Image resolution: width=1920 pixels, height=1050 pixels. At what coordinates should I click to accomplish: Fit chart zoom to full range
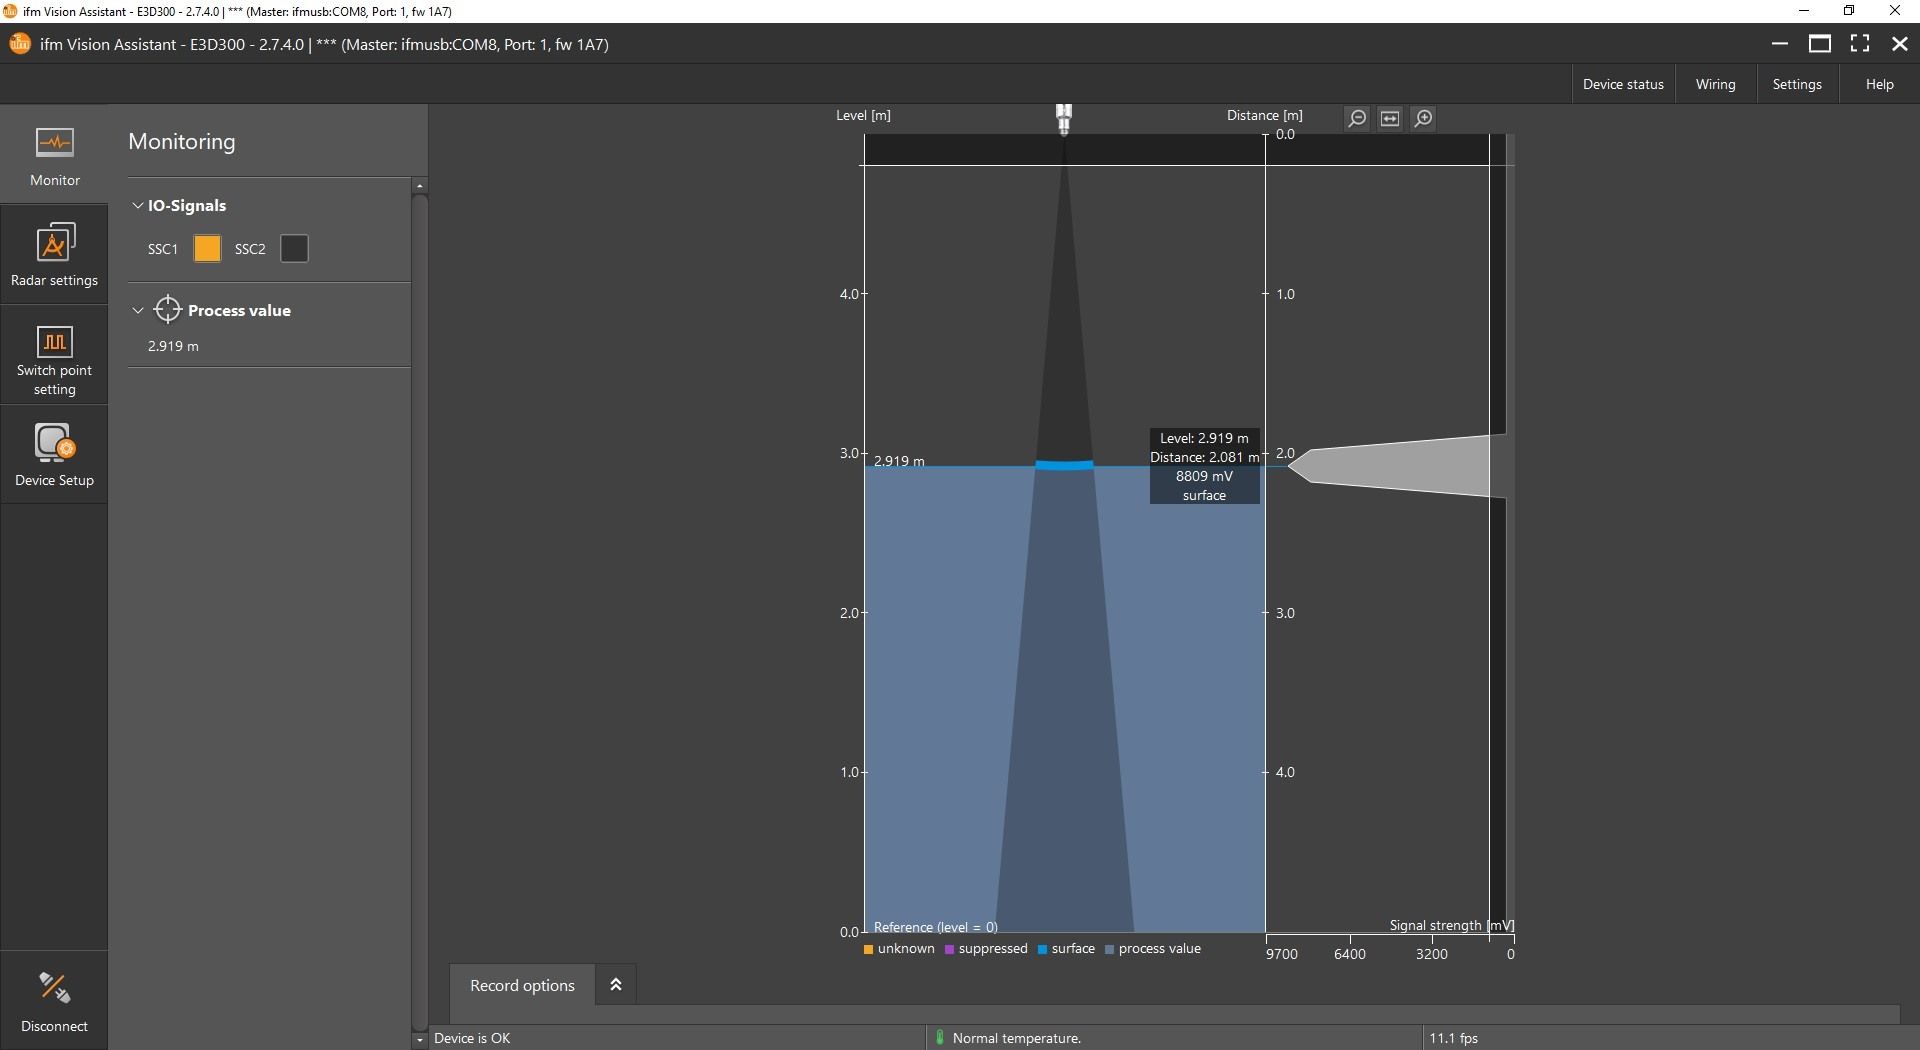coord(1390,118)
